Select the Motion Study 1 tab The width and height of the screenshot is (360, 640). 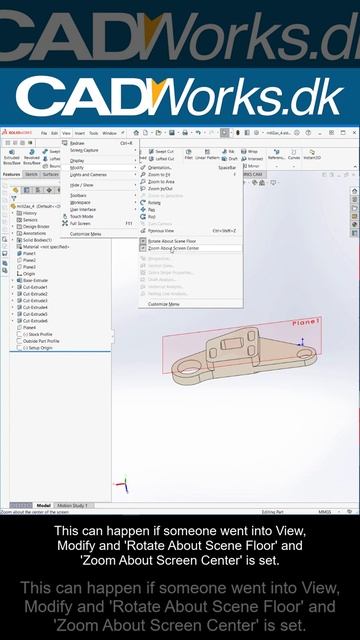point(74,505)
